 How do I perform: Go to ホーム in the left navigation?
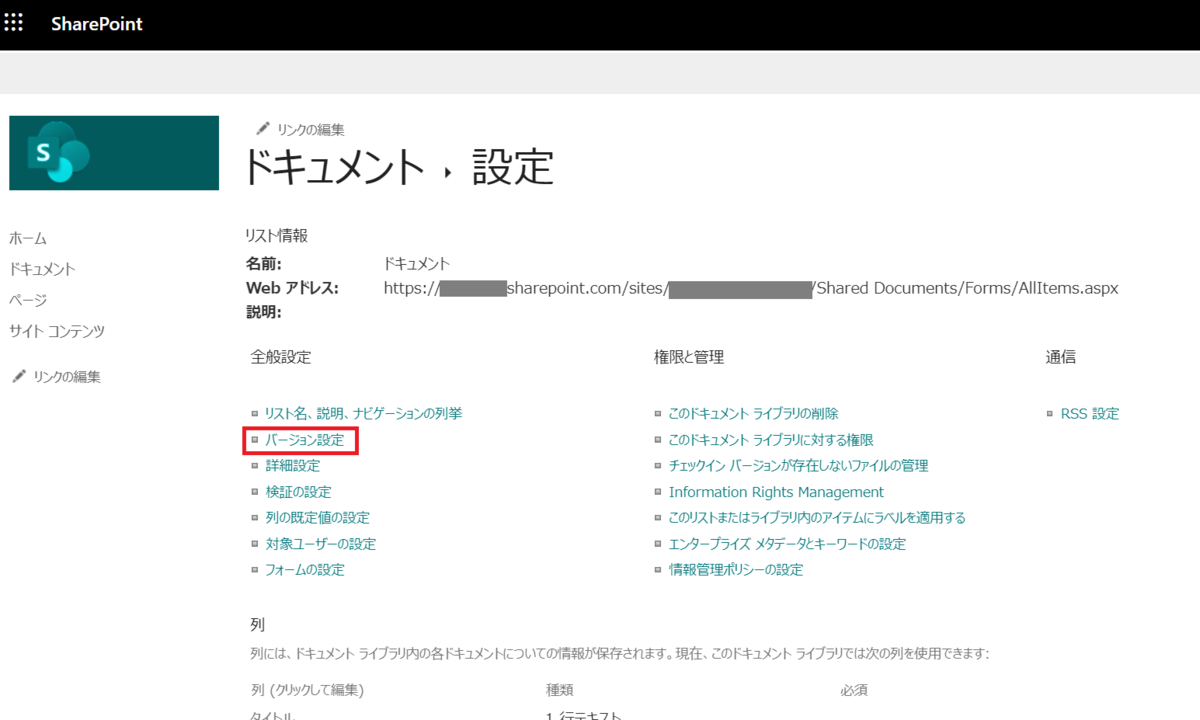[x=28, y=238]
